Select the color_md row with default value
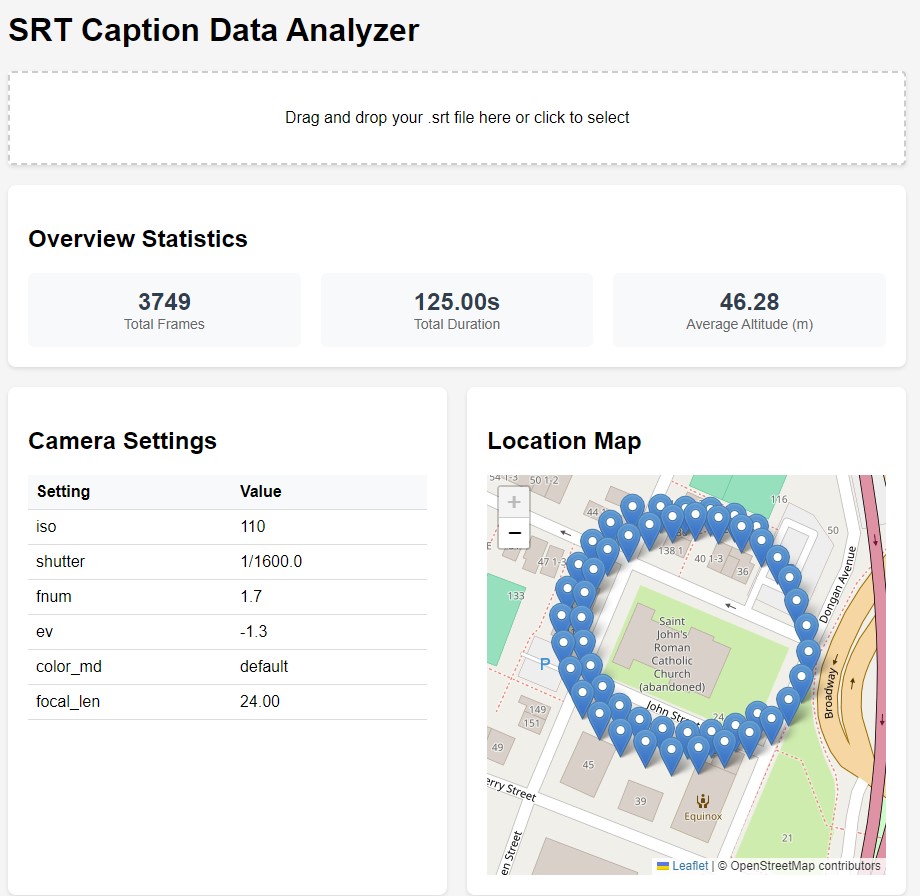 tap(227, 667)
